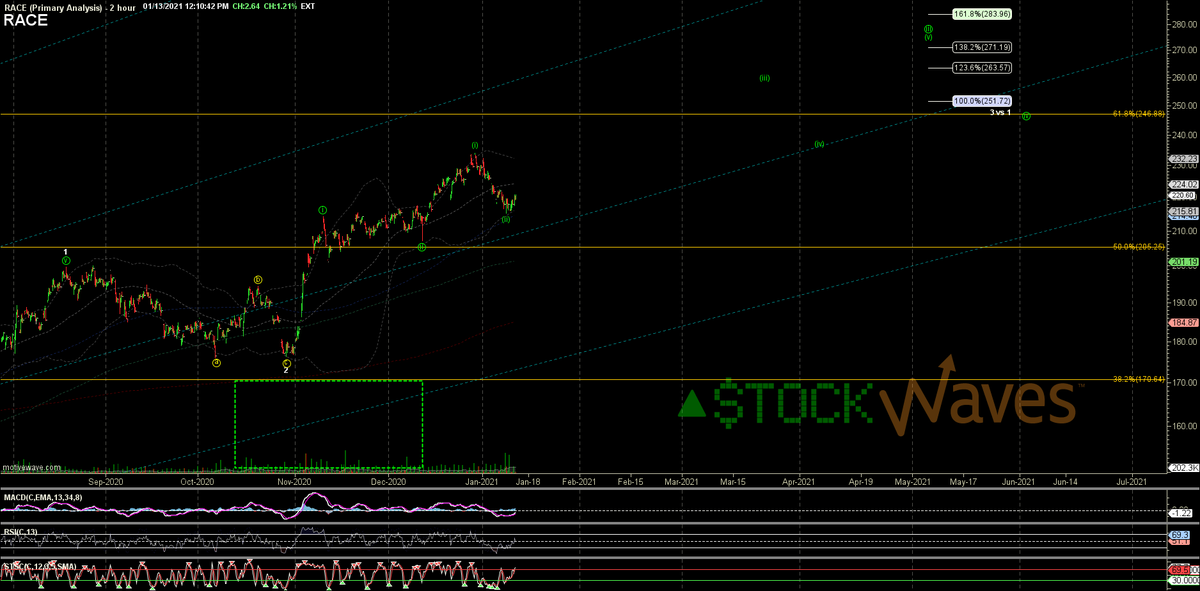Click the May-2021 date axis label

click(x=913, y=481)
